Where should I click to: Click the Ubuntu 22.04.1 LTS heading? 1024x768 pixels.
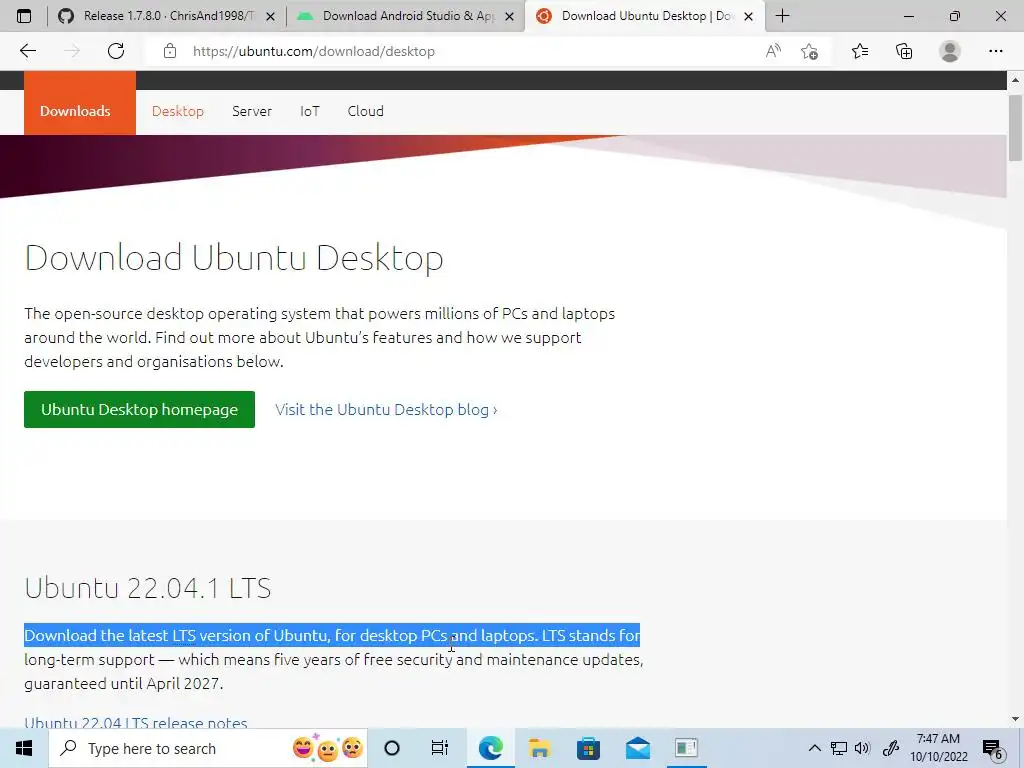(x=148, y=588)
